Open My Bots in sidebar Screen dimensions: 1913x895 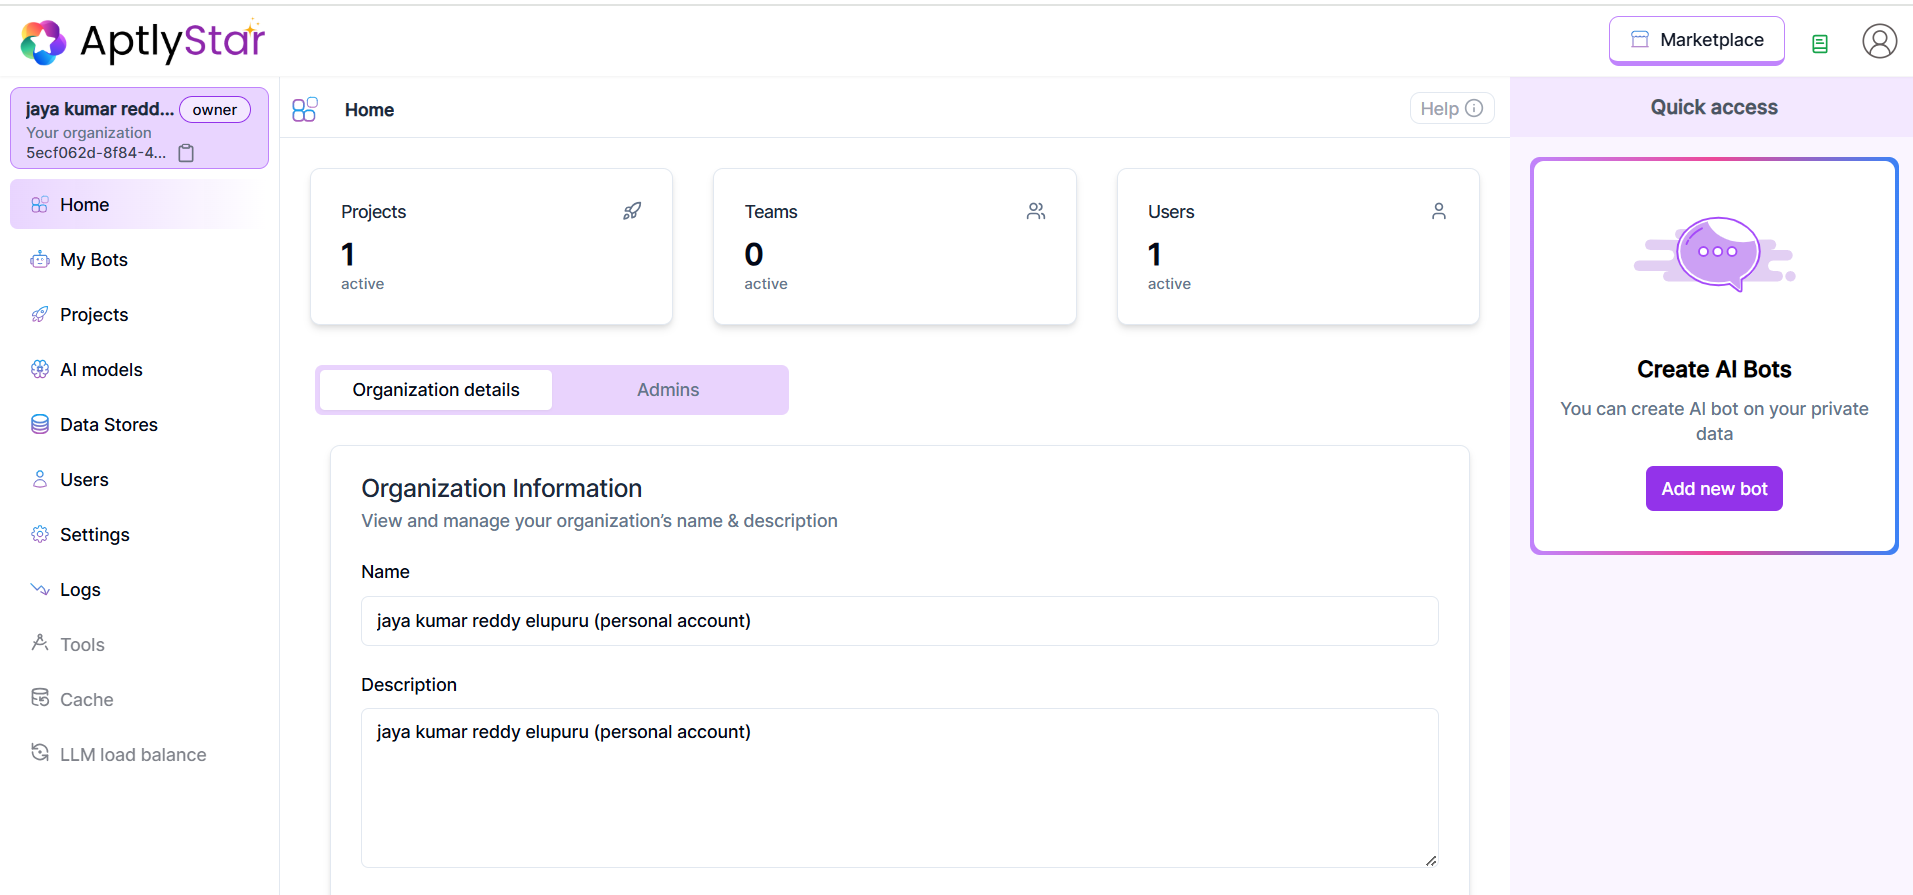(93, 260)
